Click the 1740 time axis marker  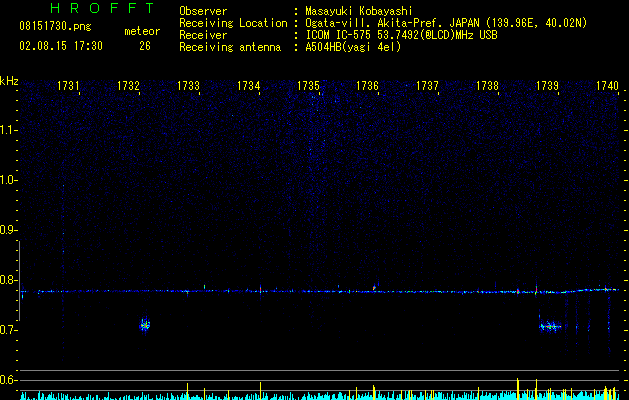pos(607,86)
